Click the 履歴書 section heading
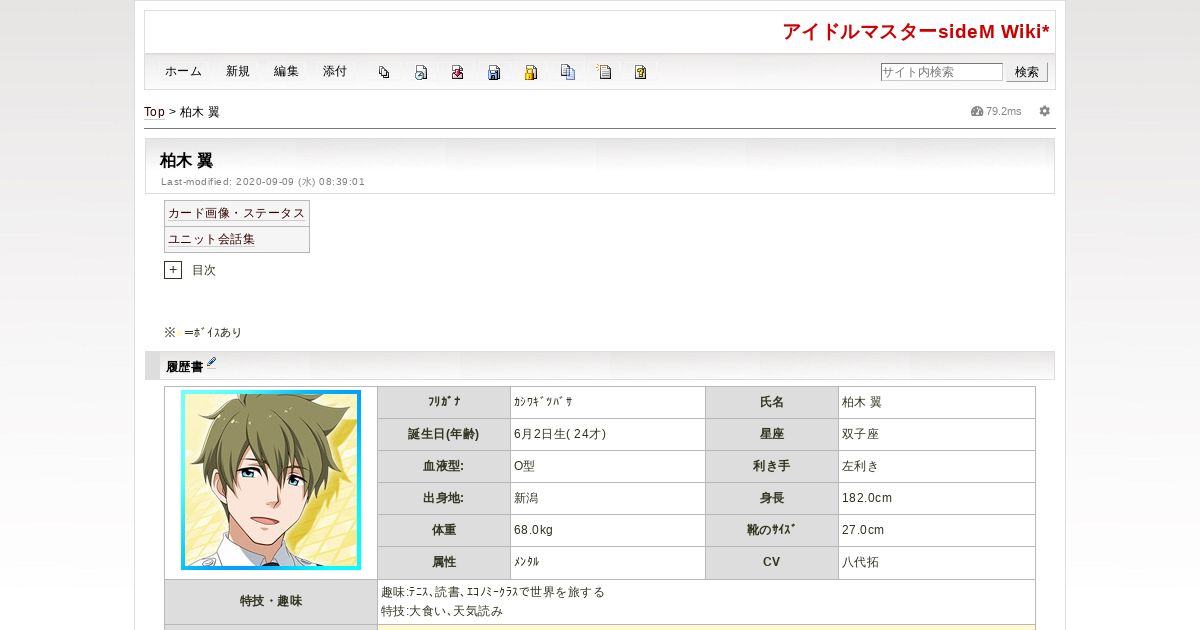 tap(184, 367)
